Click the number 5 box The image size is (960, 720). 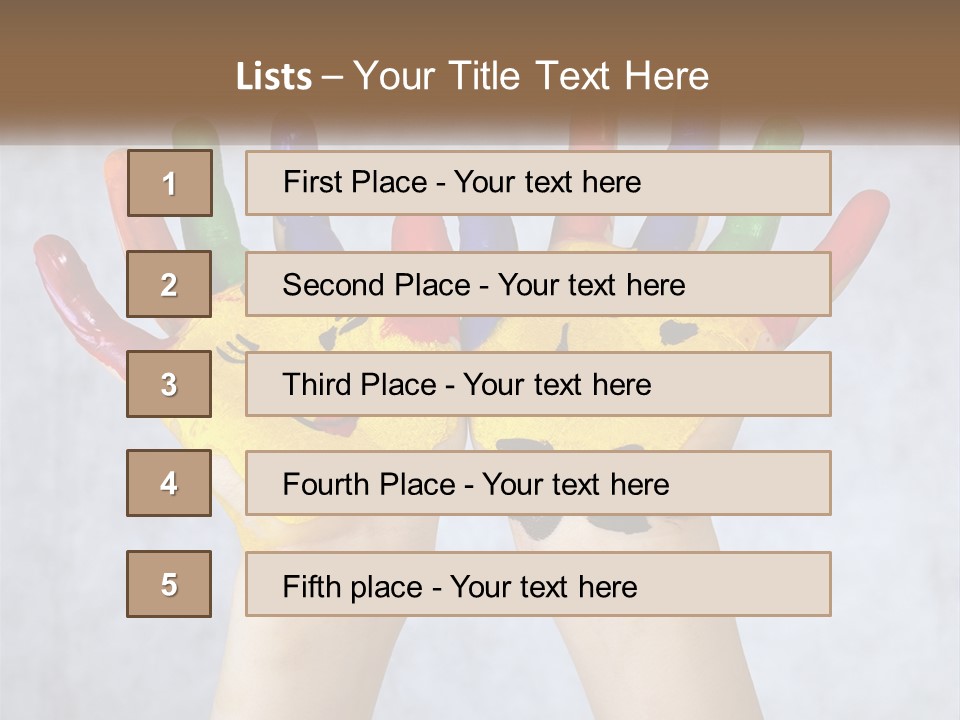pyautogui.click(x=169, y=584)
